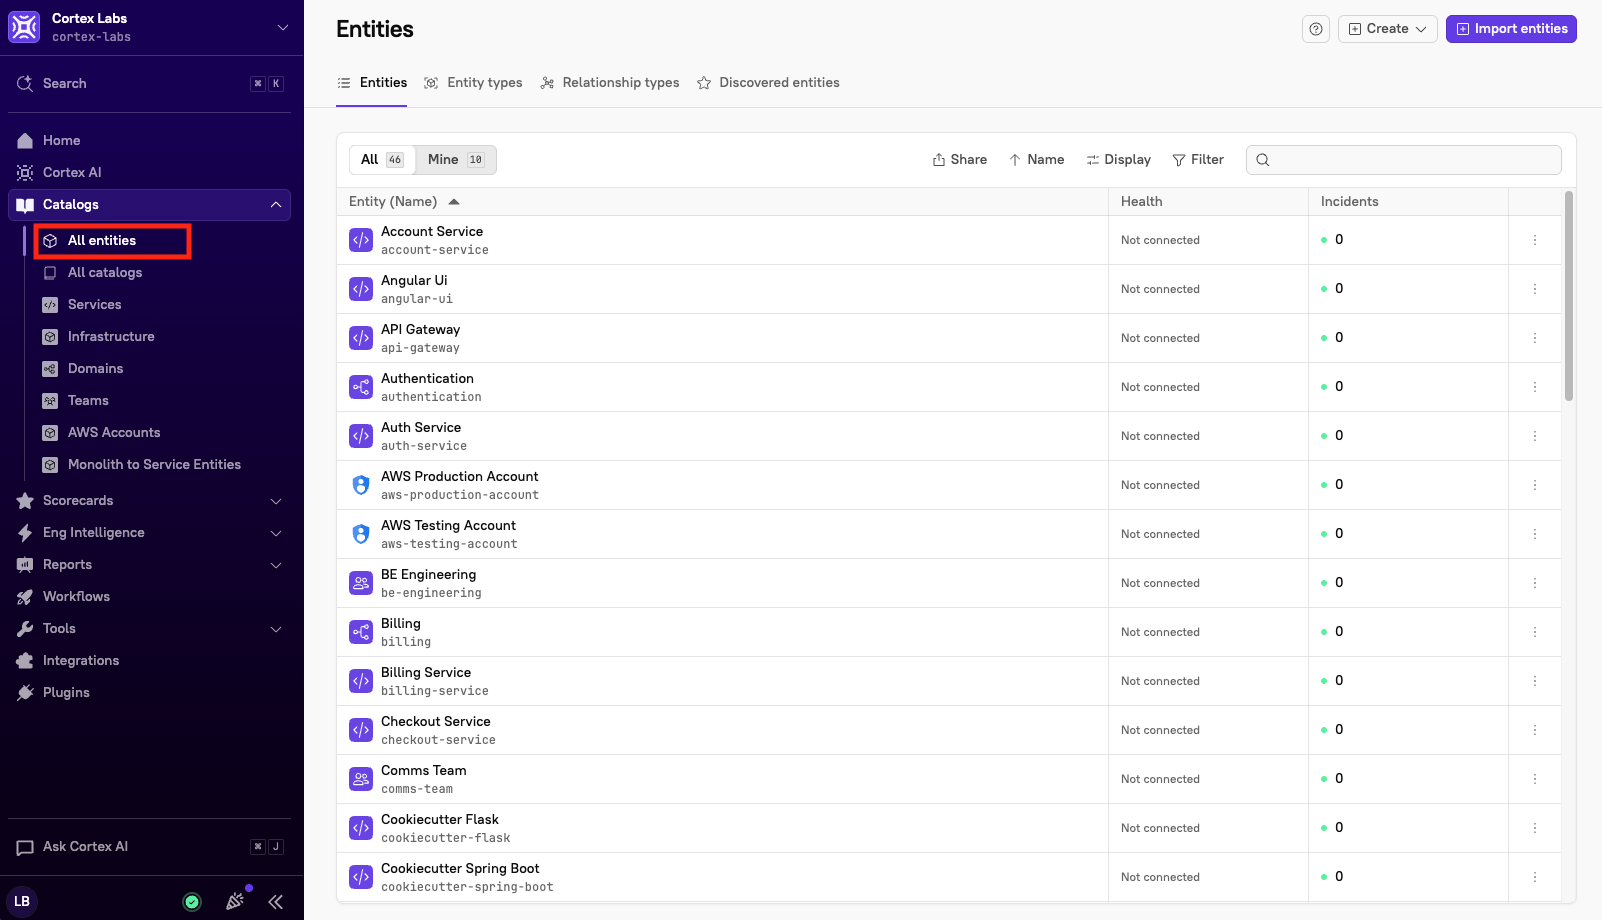
Task: Select Domains catalog in sidebar
Action: 162,369
